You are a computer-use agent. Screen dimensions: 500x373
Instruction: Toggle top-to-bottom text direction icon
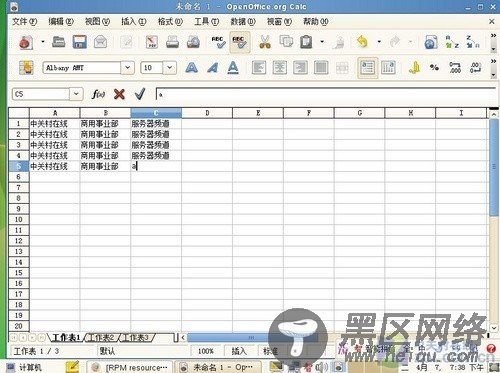click(388, 68)
